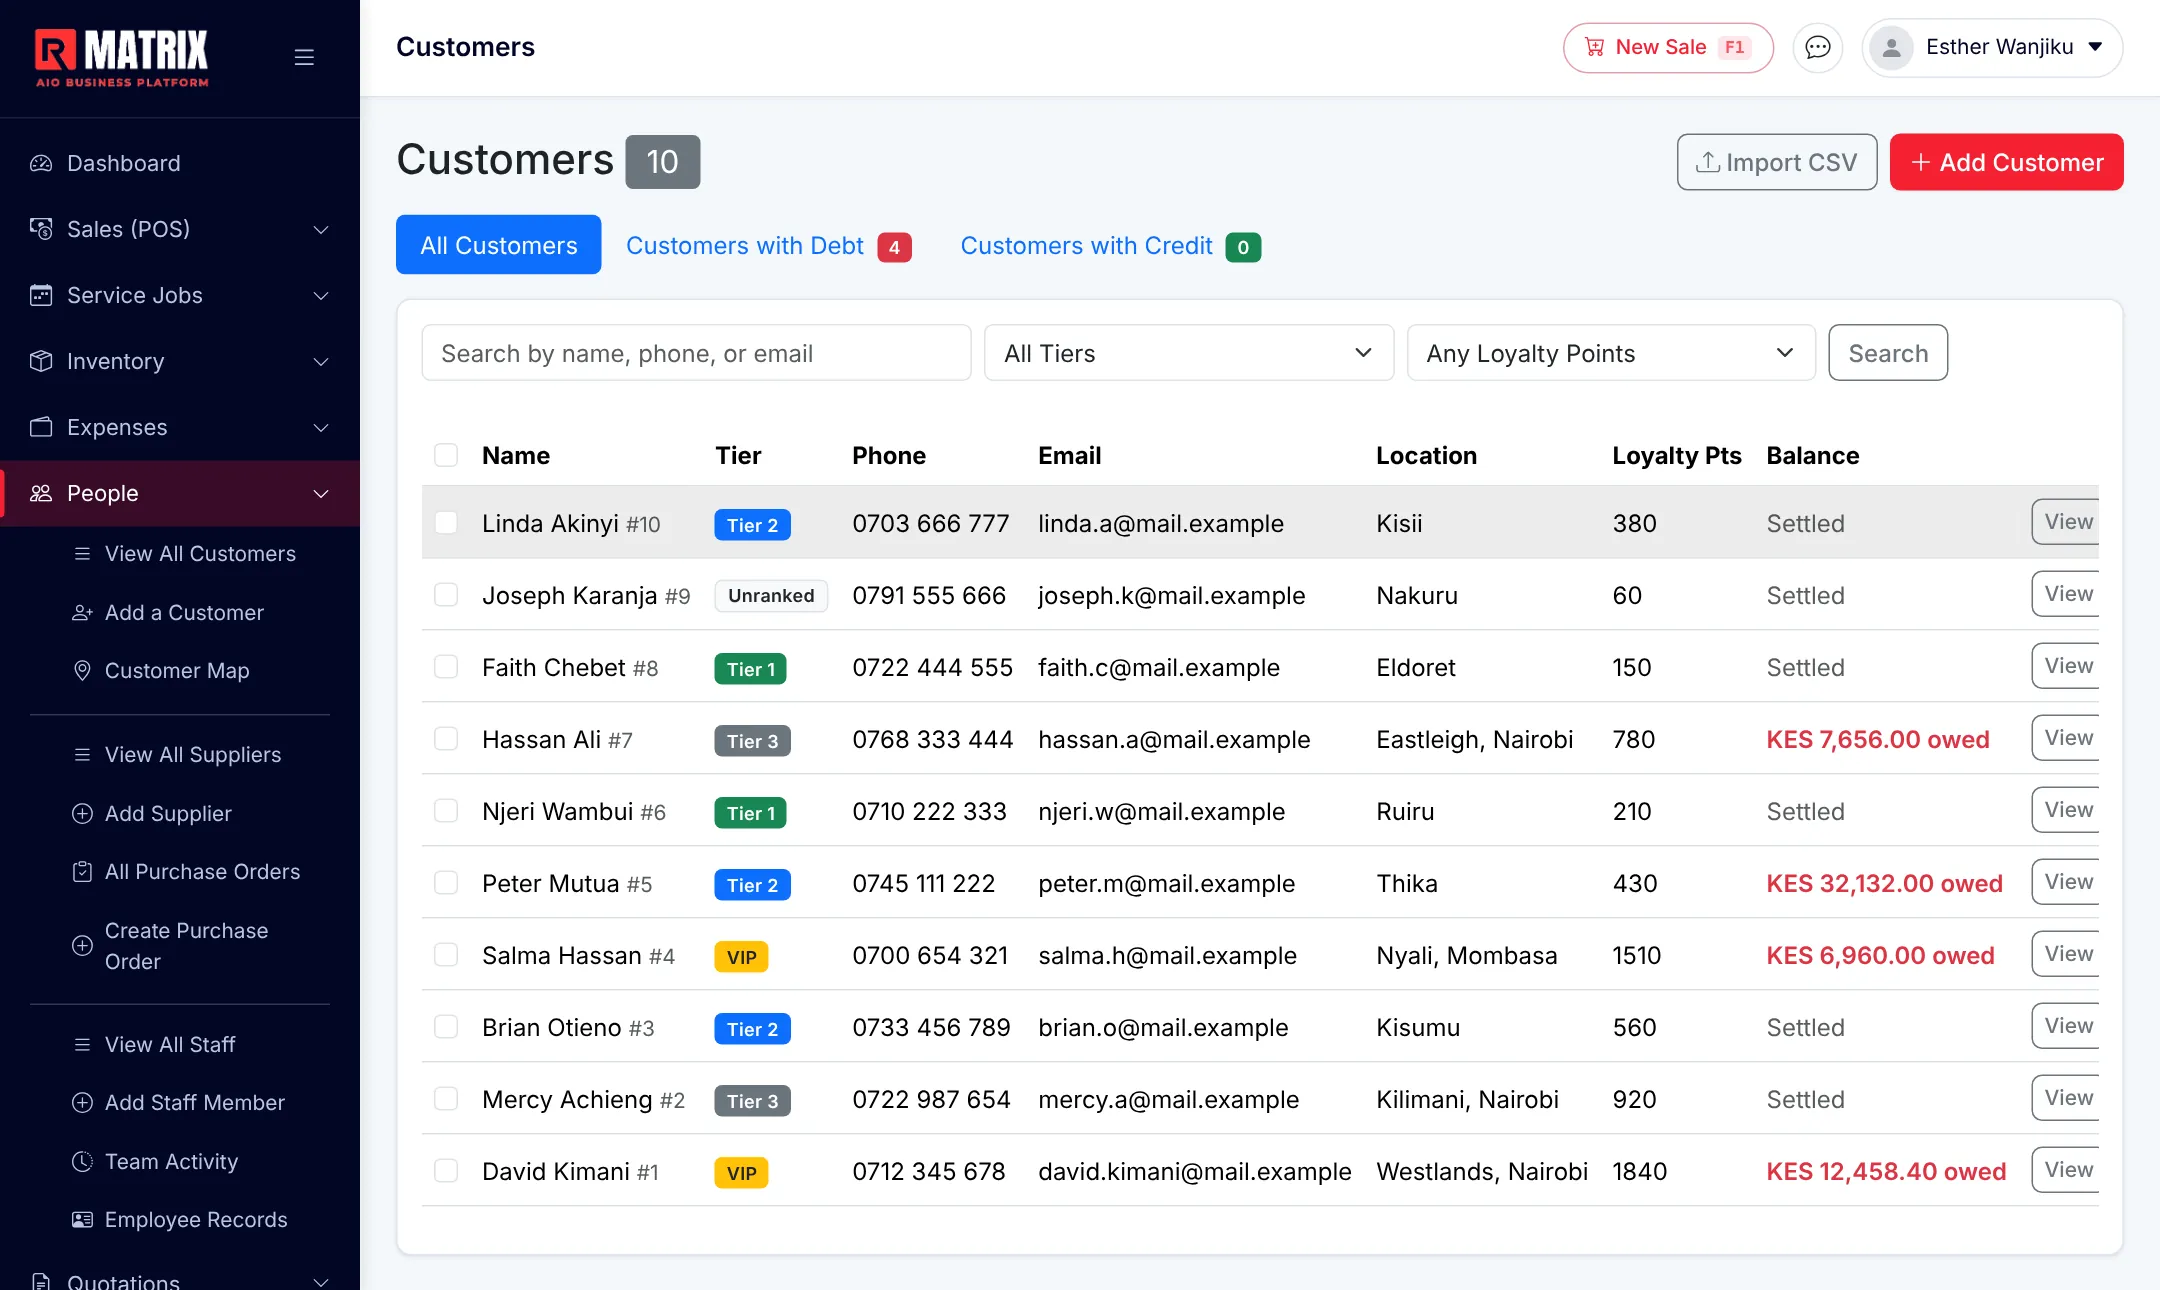Screen dimensions: 2160x1290
Task: Select Peter Mutua's row checkbox
Action: click(x=446, y=883)
